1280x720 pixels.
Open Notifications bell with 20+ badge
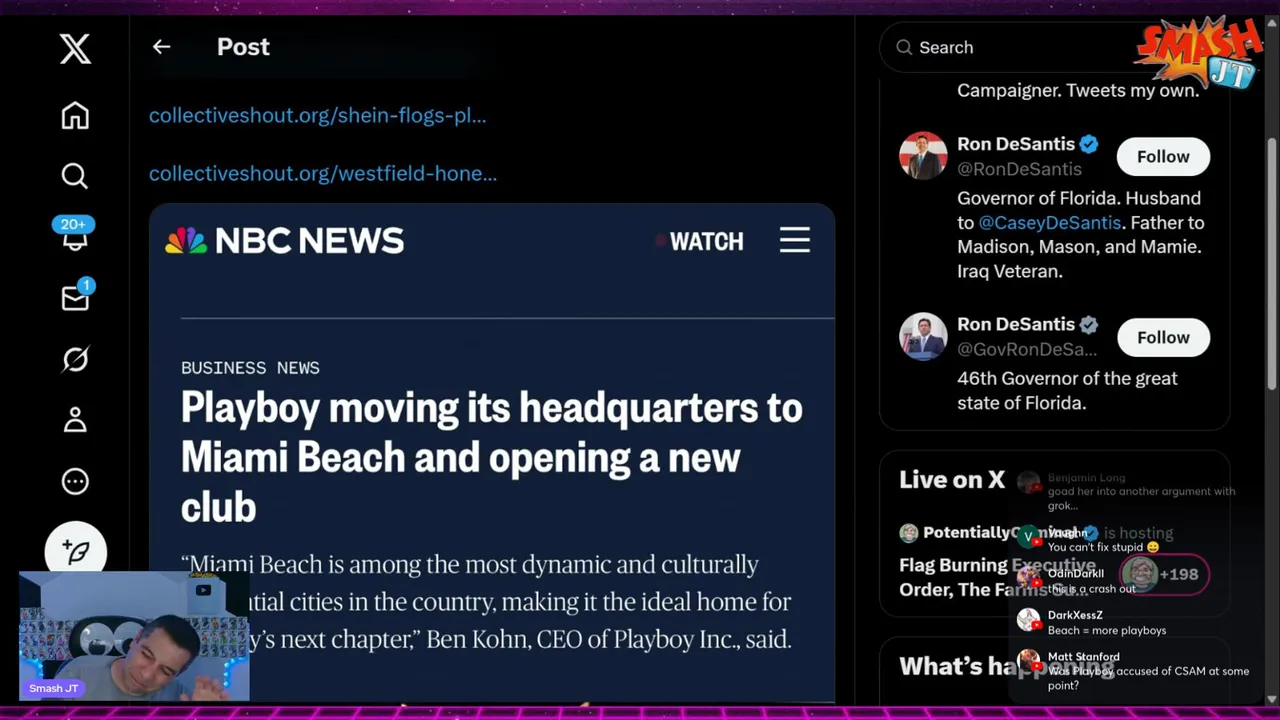point(75,235)
